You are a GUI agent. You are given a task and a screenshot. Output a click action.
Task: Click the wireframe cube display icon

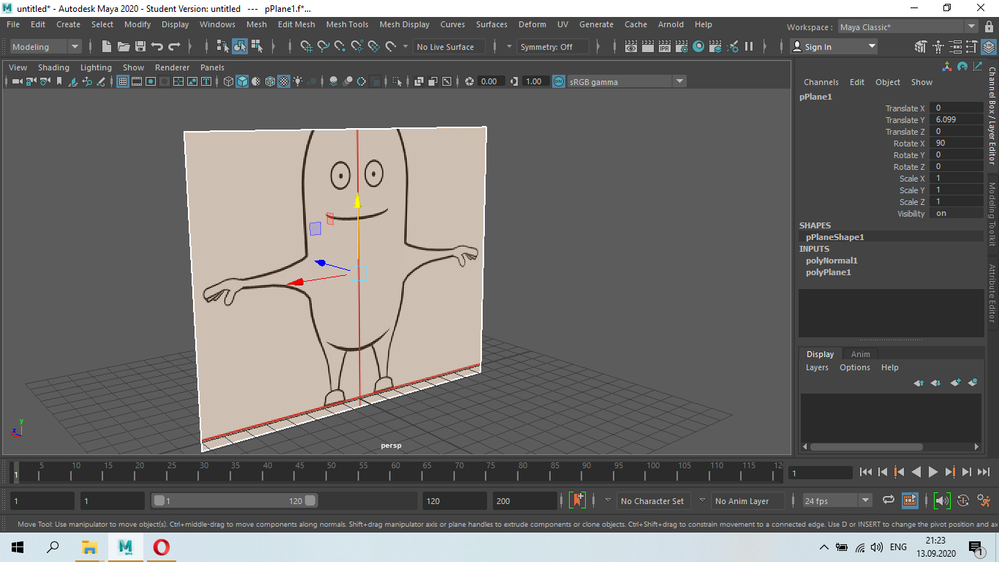[228, 82]
